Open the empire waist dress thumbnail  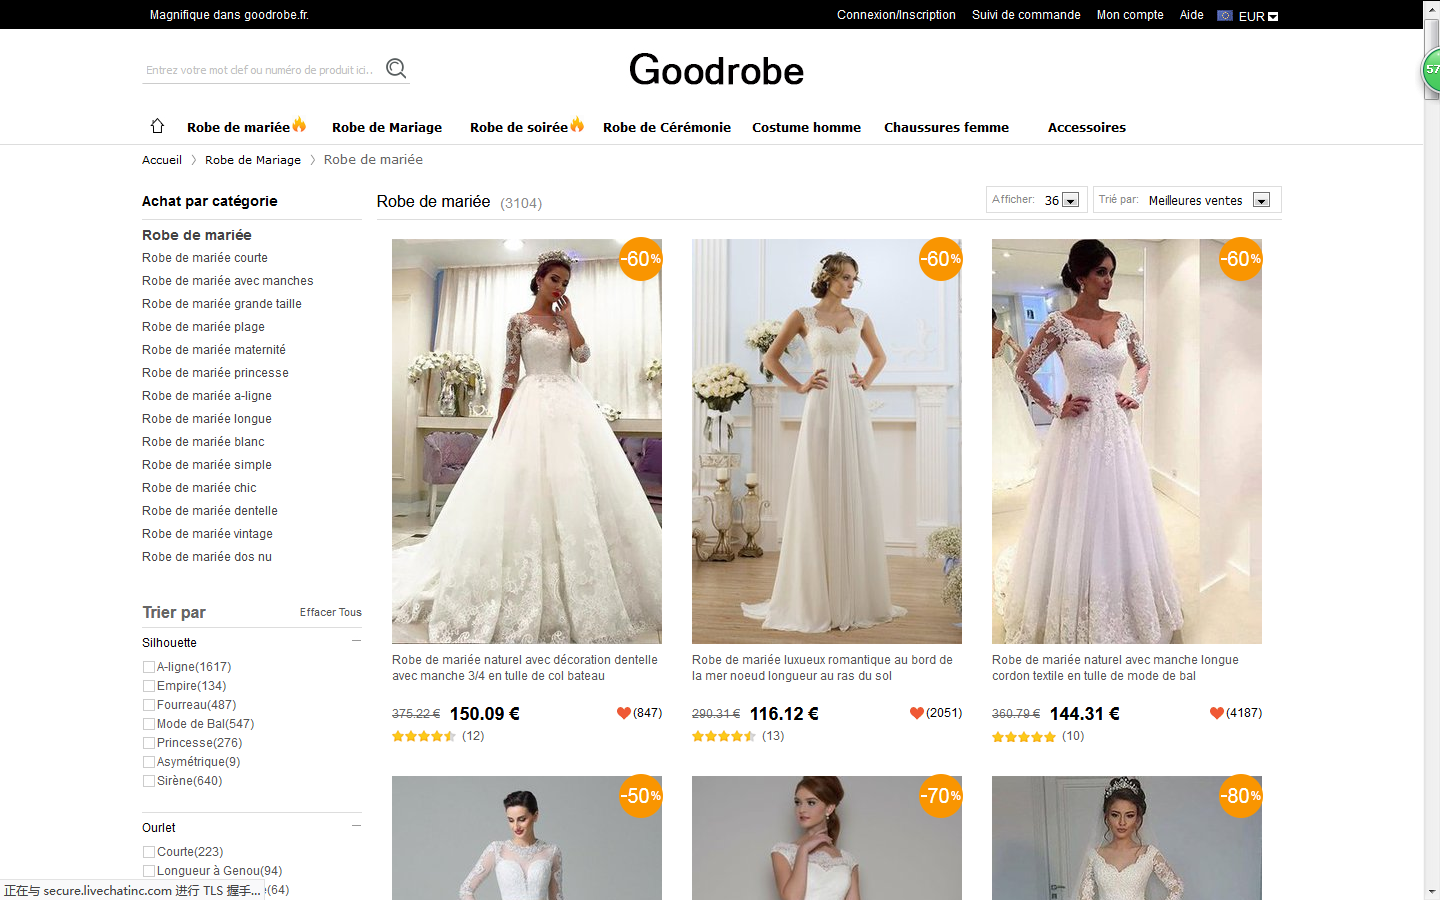tap(827, 441)
